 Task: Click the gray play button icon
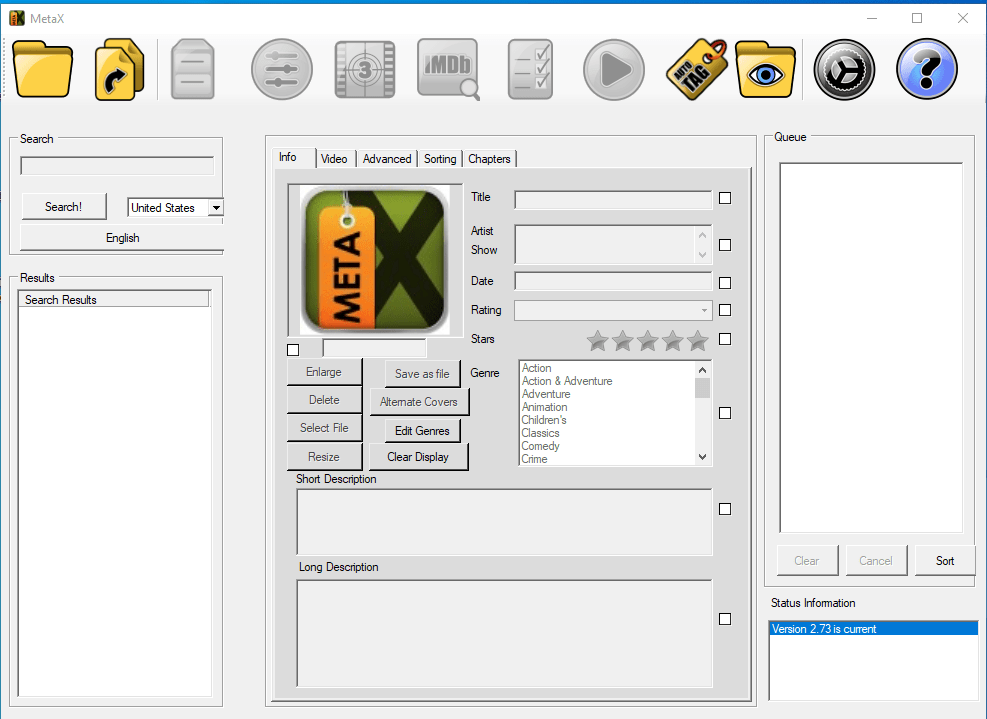pos(614,69)
